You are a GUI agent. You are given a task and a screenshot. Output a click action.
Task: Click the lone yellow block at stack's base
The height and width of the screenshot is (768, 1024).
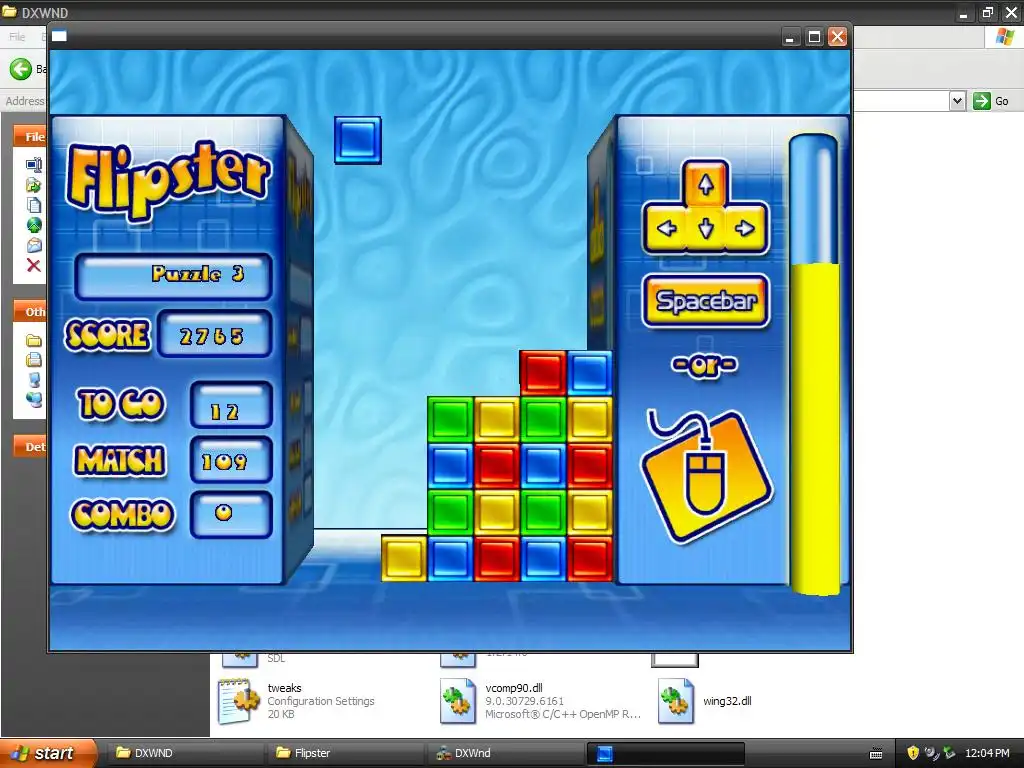click(x=404, y=558)
